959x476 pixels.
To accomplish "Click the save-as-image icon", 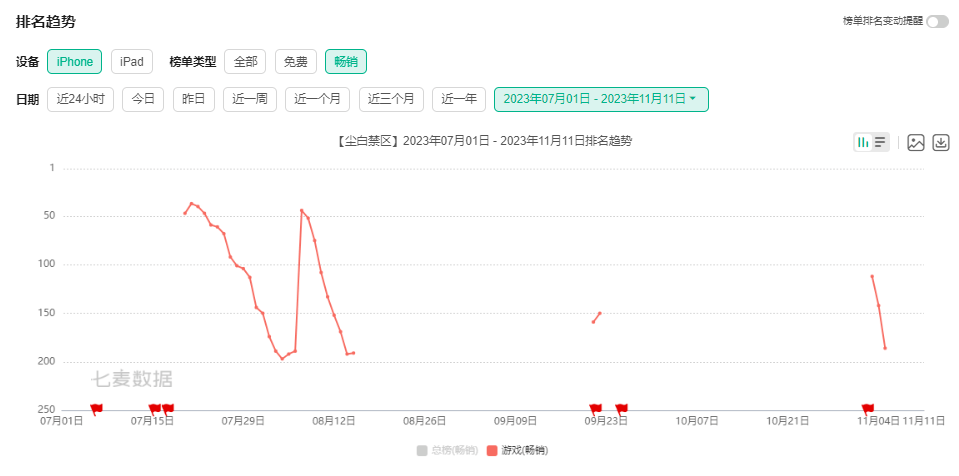I will (915, 142).
